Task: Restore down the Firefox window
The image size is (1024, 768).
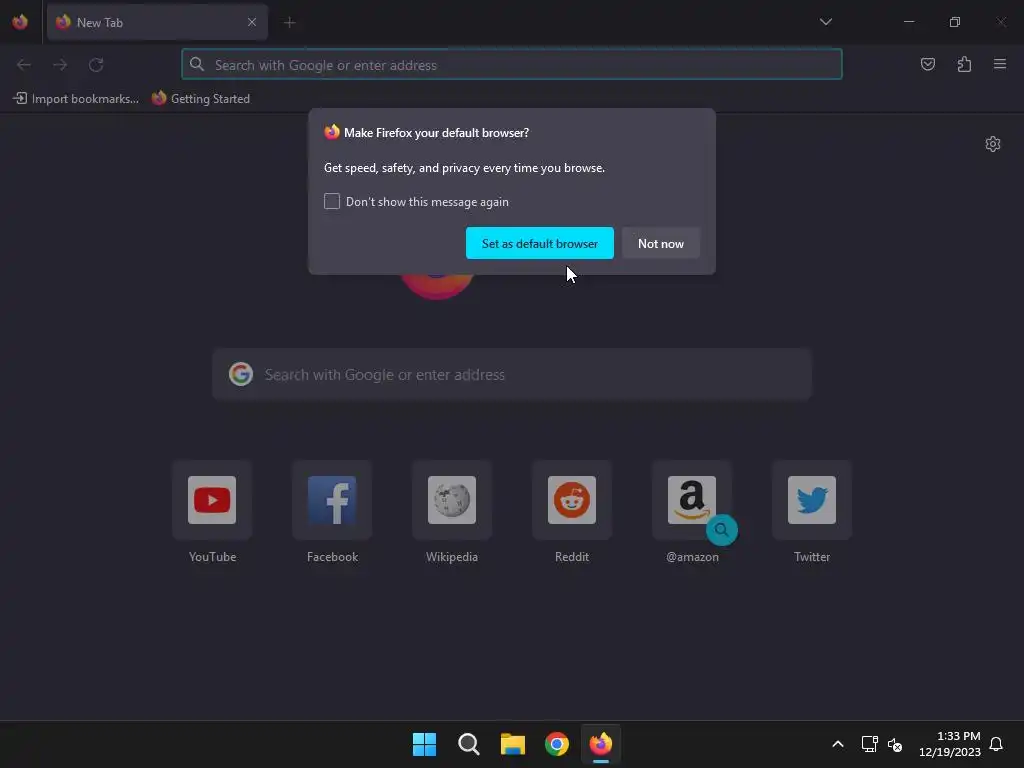Action: point(955,22)
